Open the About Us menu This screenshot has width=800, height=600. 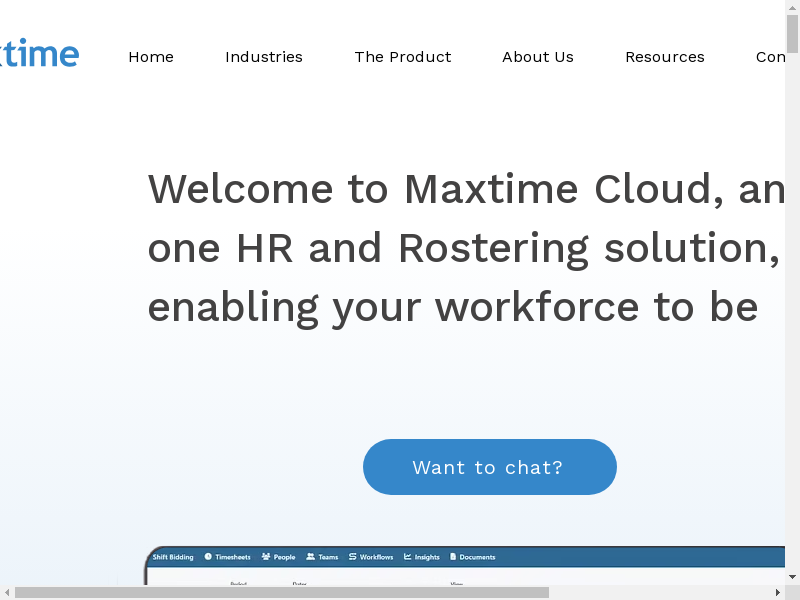tap(538, 57)
